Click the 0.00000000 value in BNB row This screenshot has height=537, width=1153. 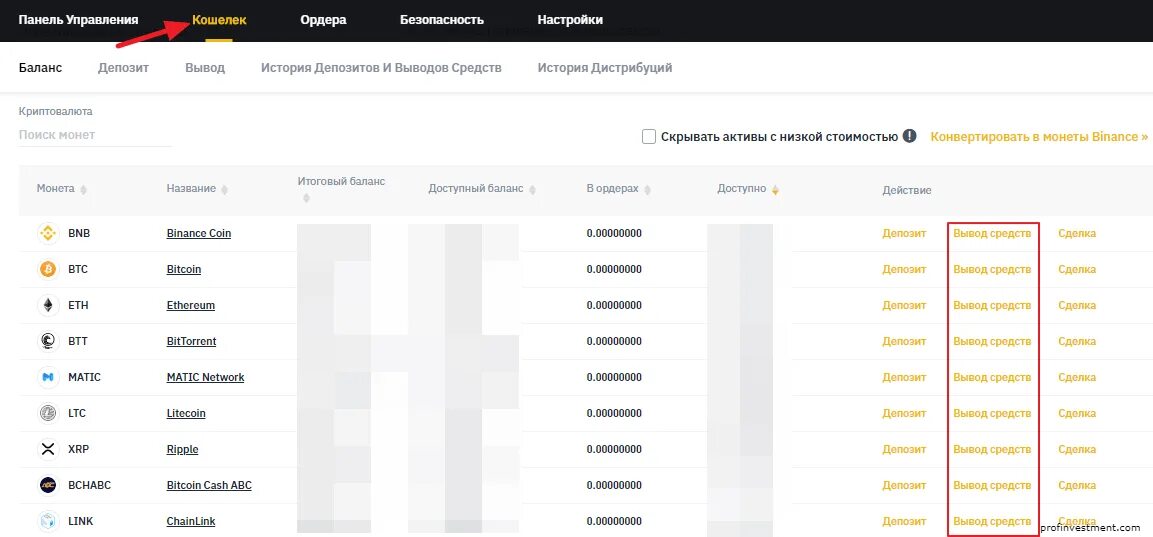pos(614,233)
